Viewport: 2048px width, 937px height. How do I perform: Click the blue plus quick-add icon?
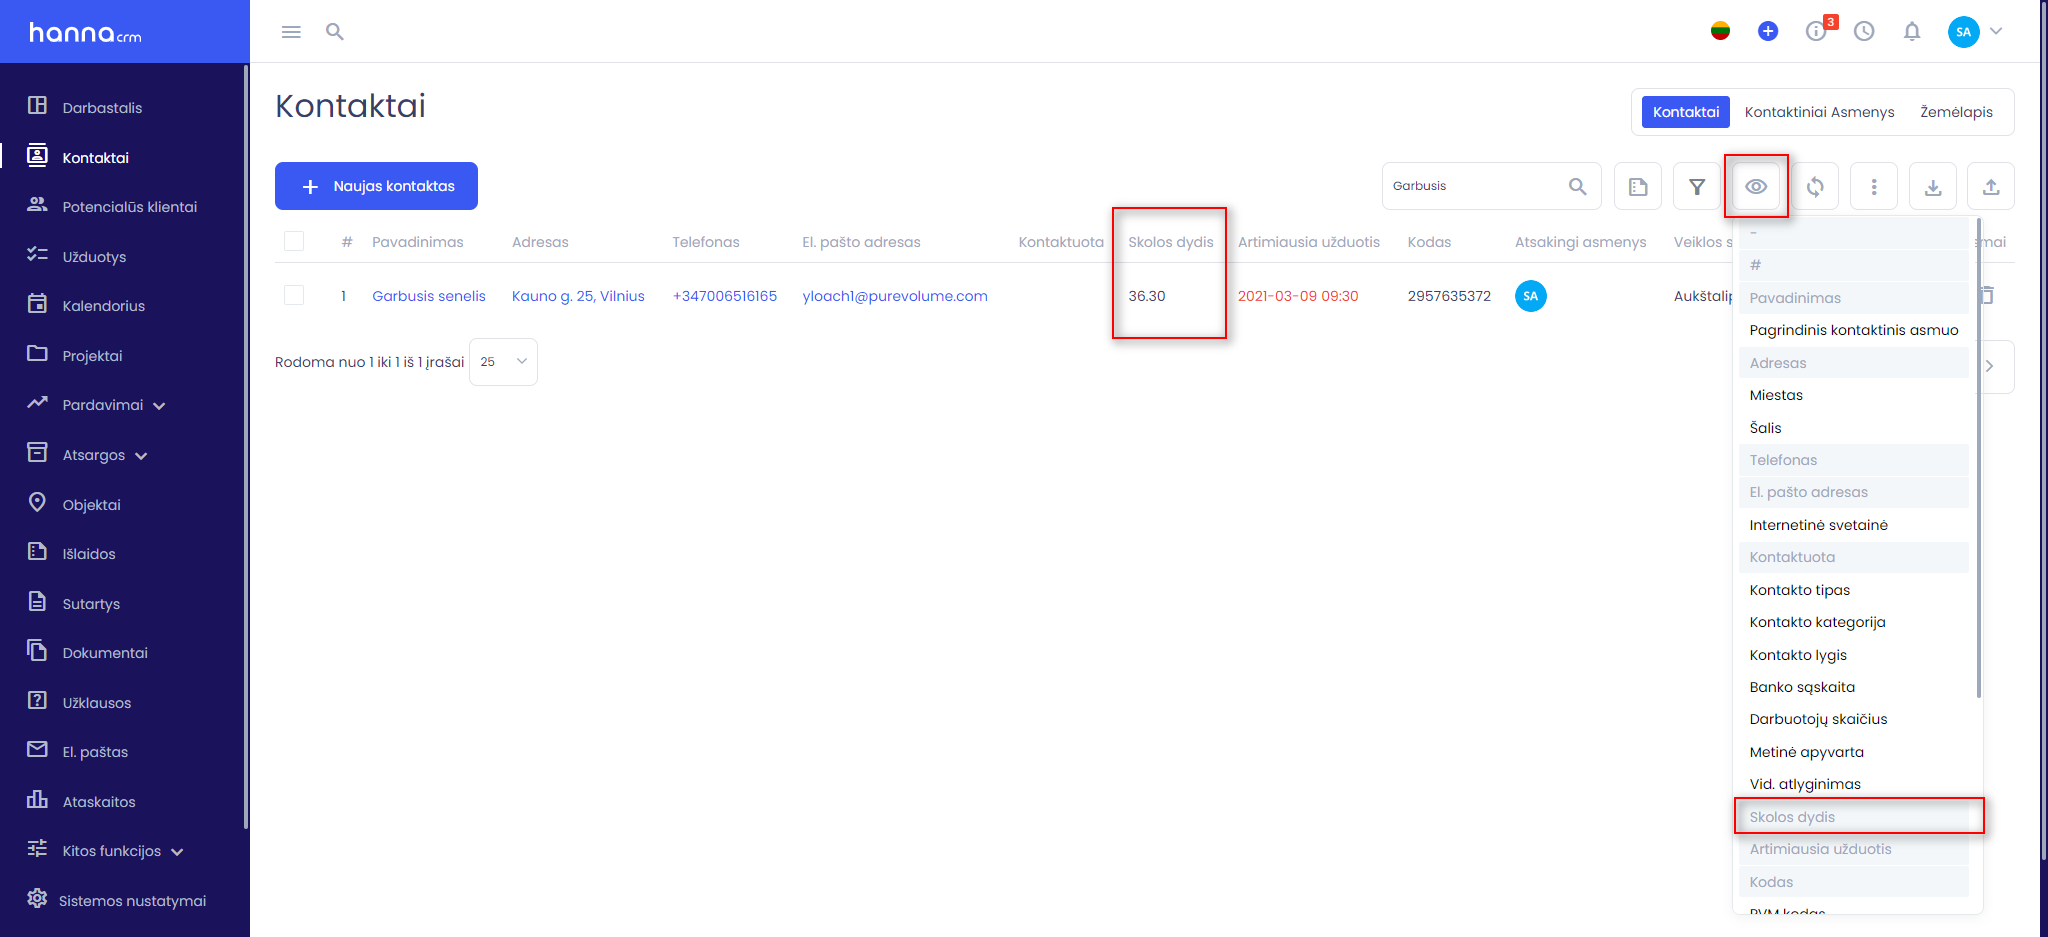(x=1768, y=32)
